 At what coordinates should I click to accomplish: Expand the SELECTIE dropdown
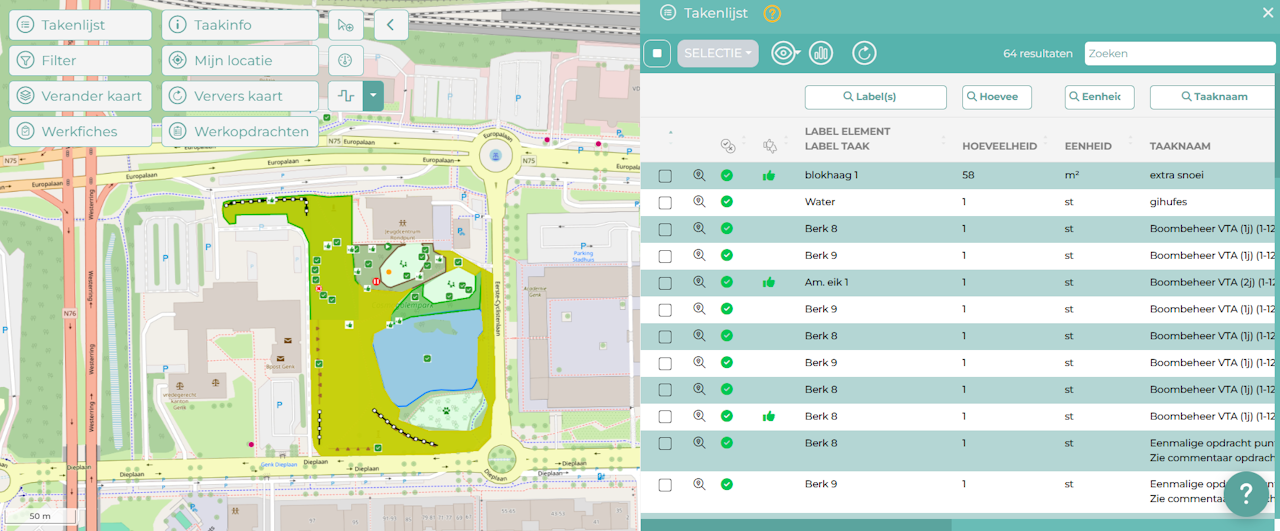(x=718, y=53)
